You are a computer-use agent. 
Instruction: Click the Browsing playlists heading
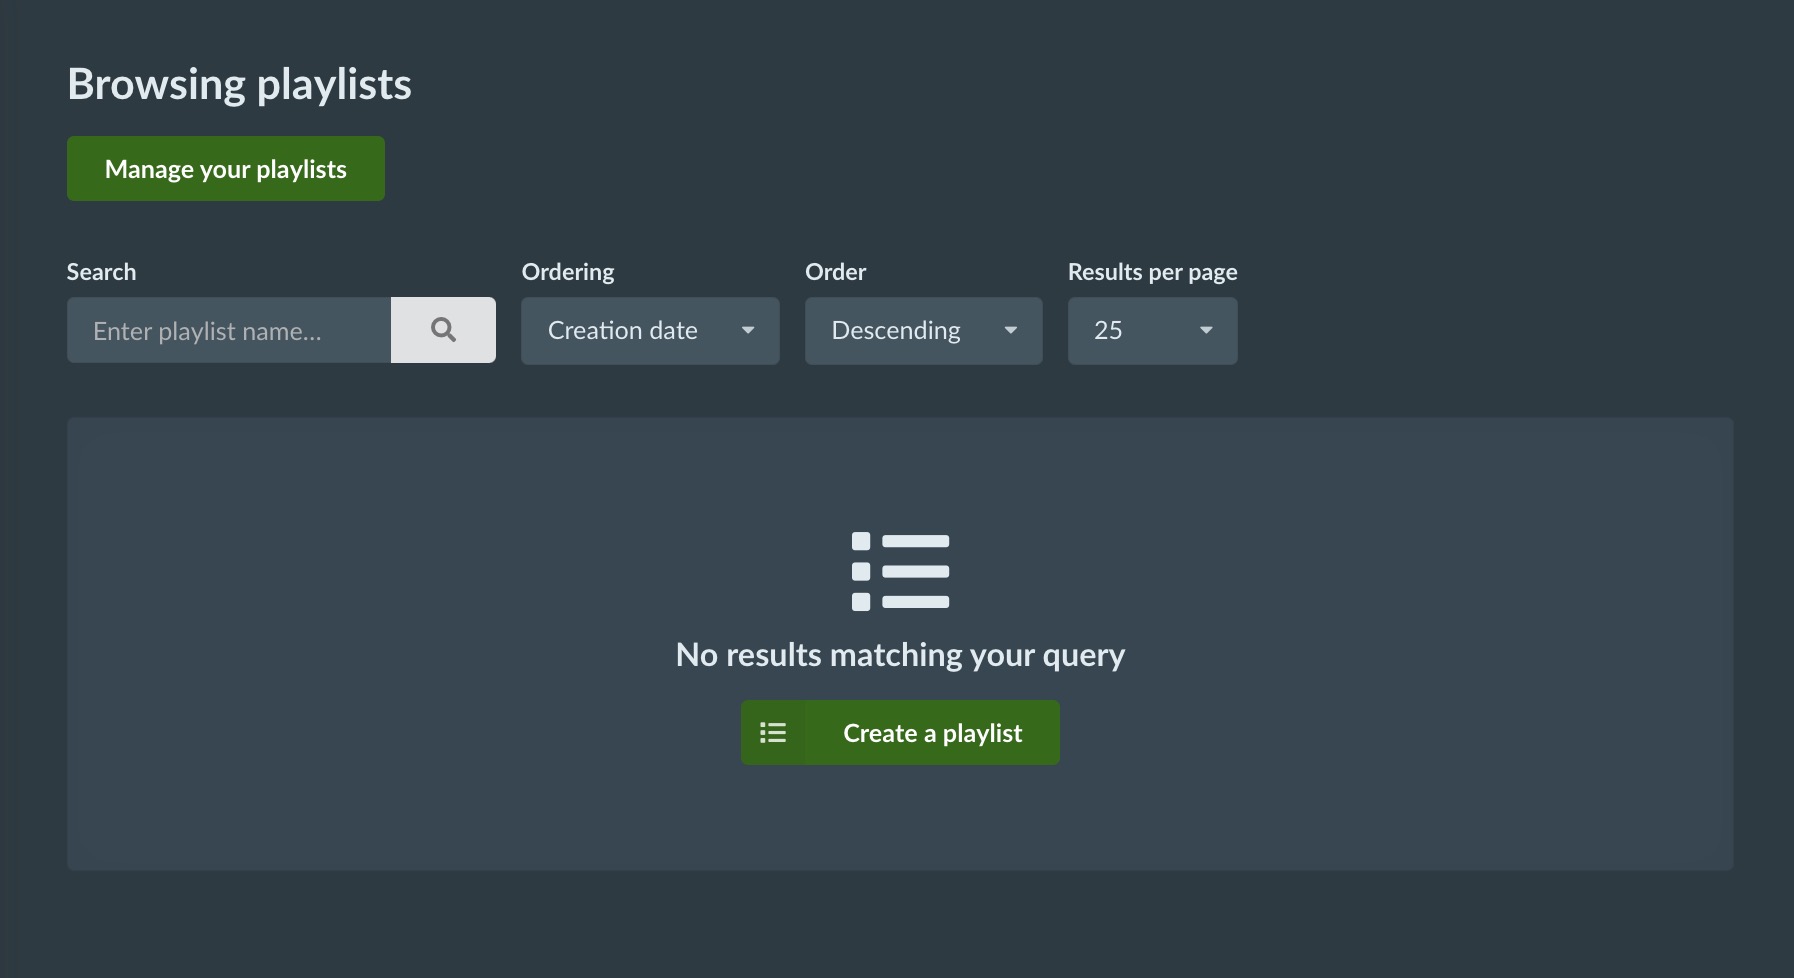[x=239, y=84]
